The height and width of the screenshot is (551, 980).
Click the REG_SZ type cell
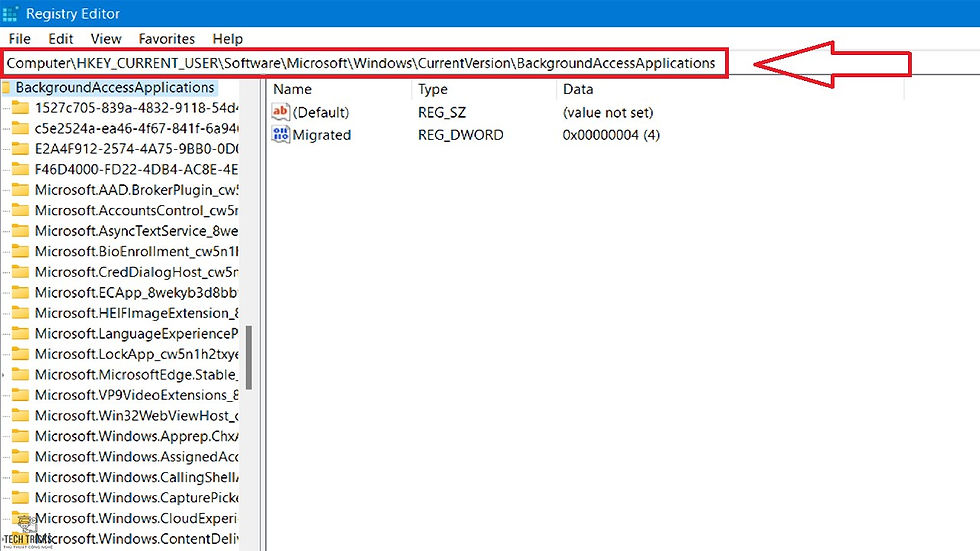[442, 112]
